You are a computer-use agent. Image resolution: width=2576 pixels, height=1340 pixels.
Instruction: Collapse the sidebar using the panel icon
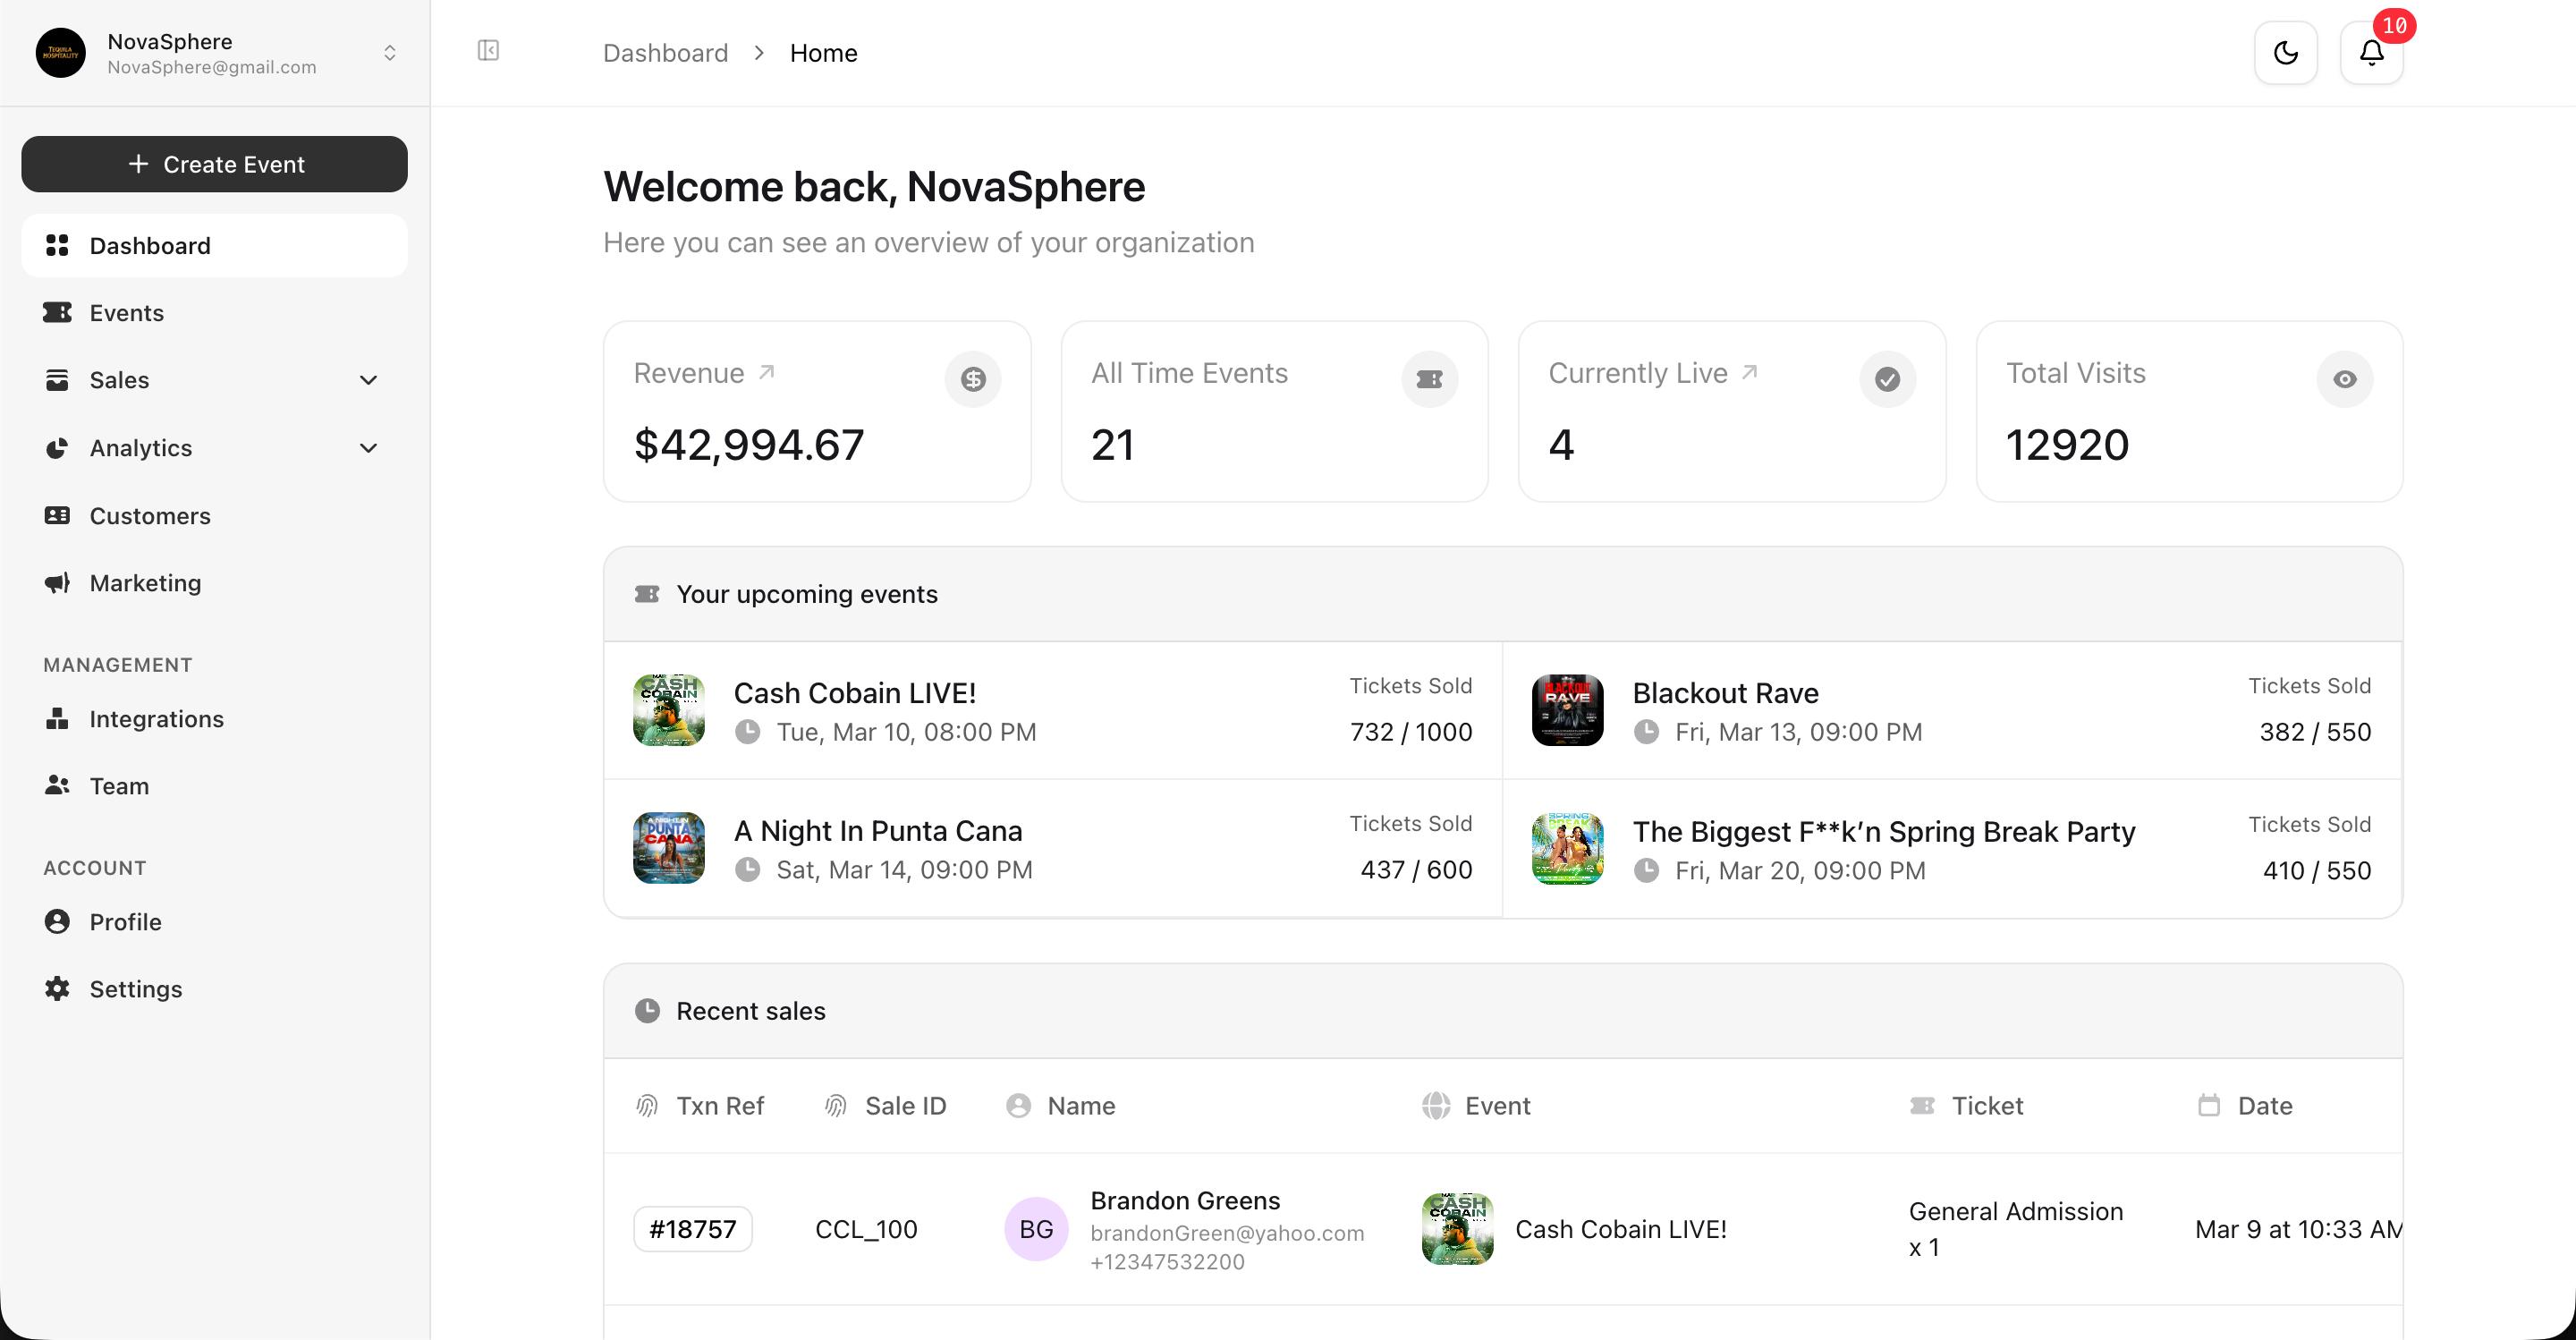coord(488,50)
